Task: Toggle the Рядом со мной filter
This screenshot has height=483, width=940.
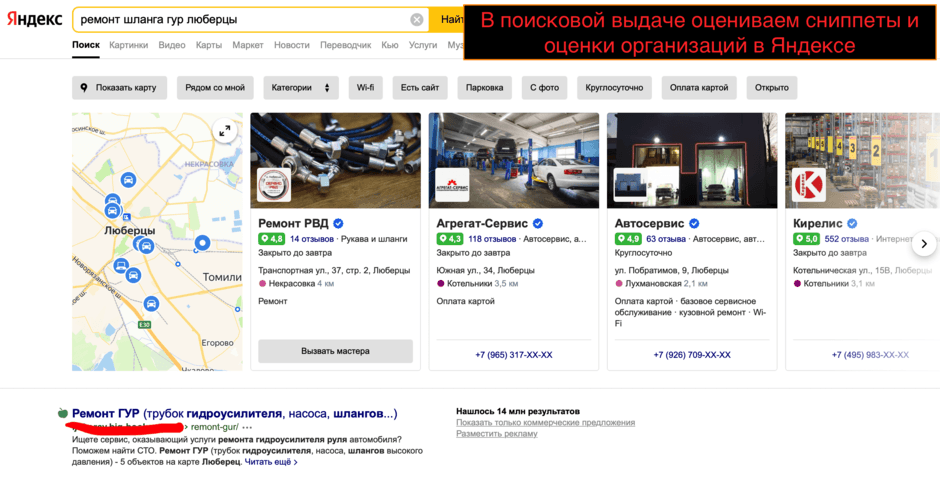Action: coord(215,87)
